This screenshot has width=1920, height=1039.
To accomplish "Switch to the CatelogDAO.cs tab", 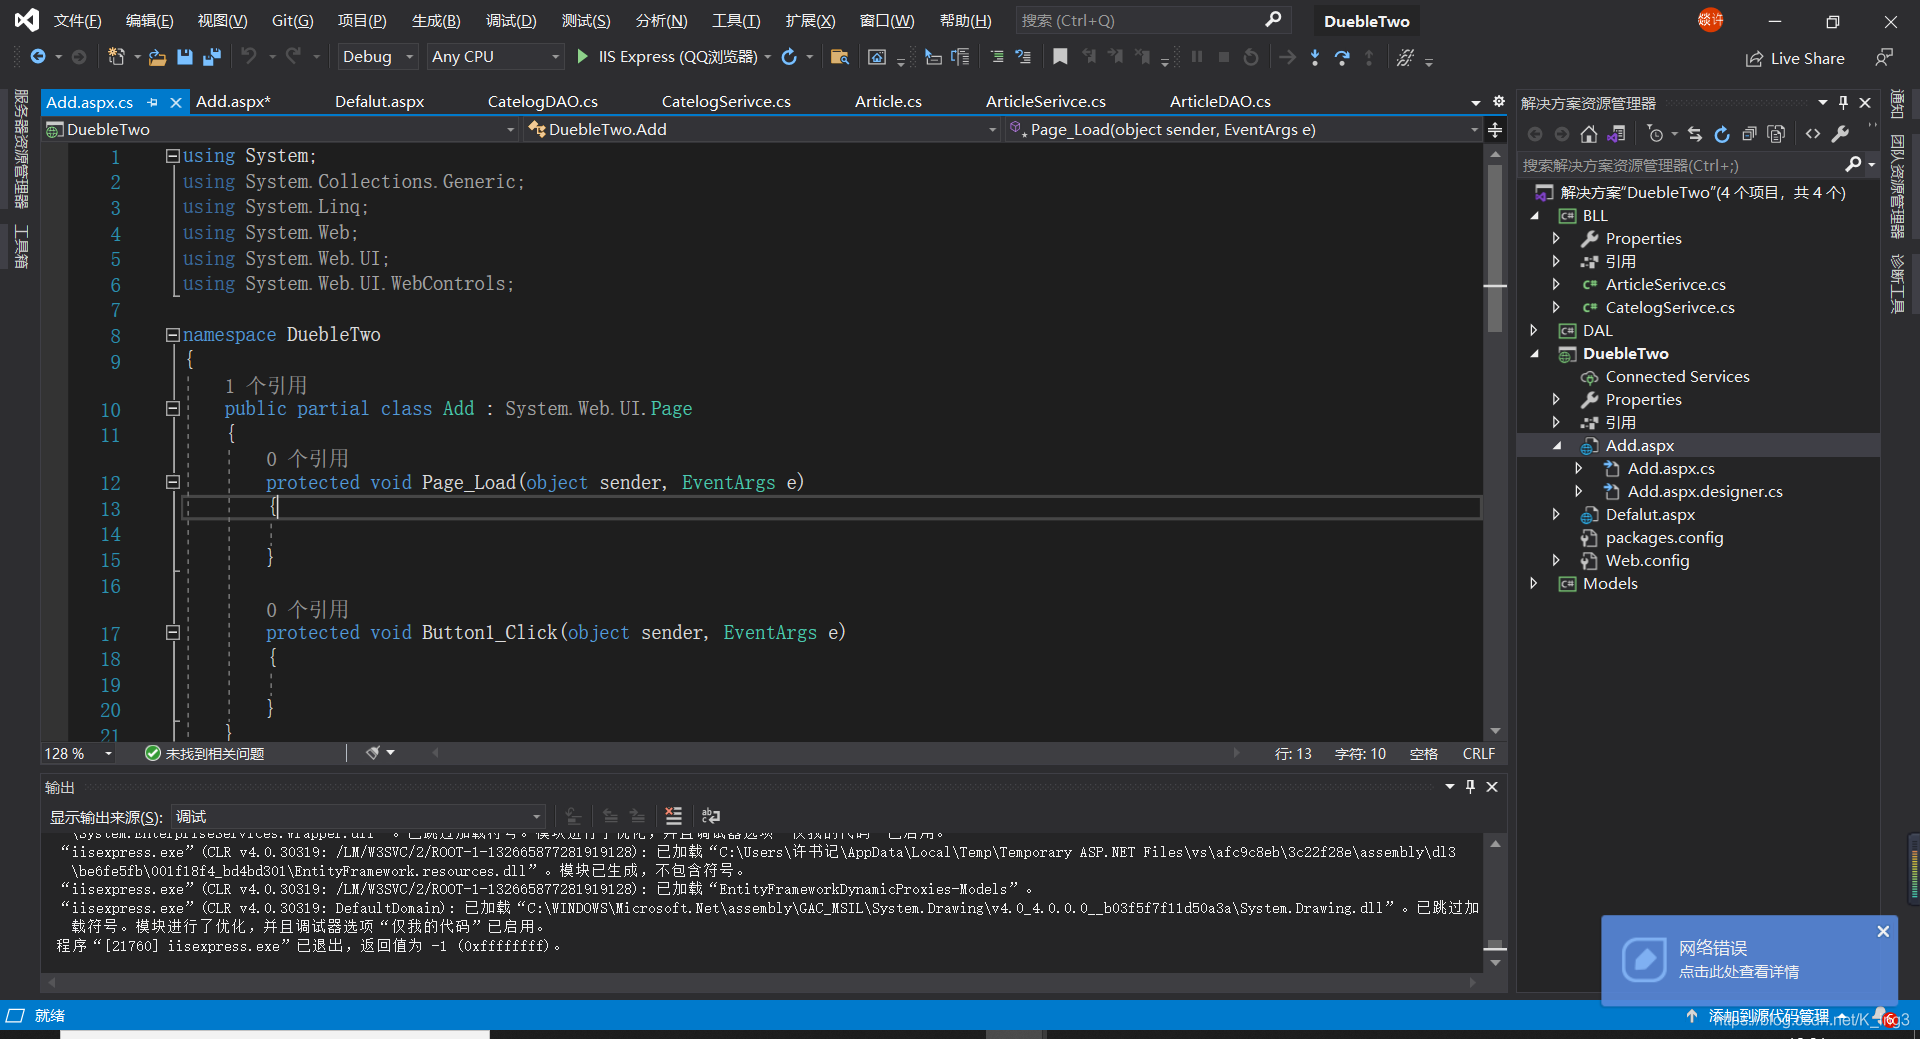I will [x=543, y=102].
